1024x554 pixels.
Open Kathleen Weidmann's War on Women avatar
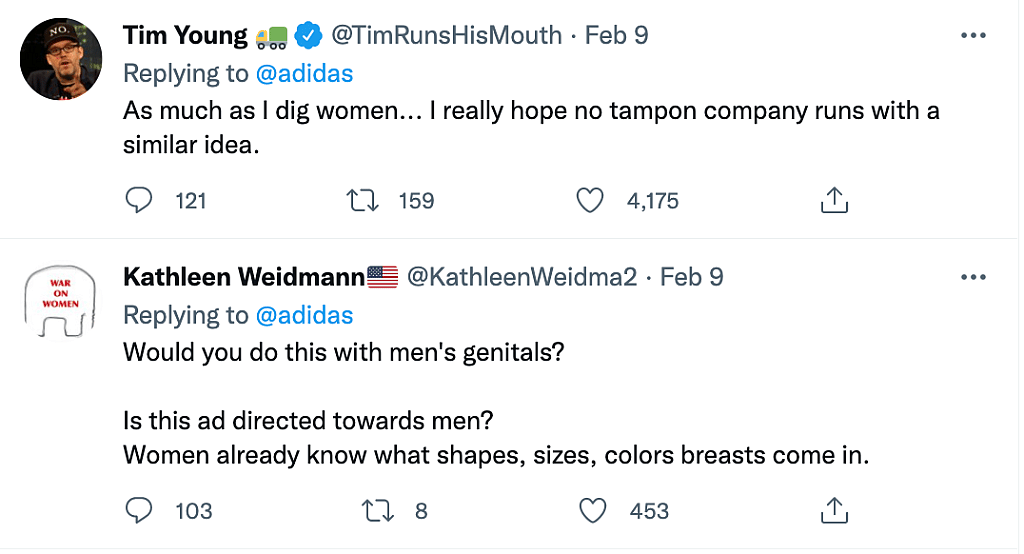[x=61, y=300]
